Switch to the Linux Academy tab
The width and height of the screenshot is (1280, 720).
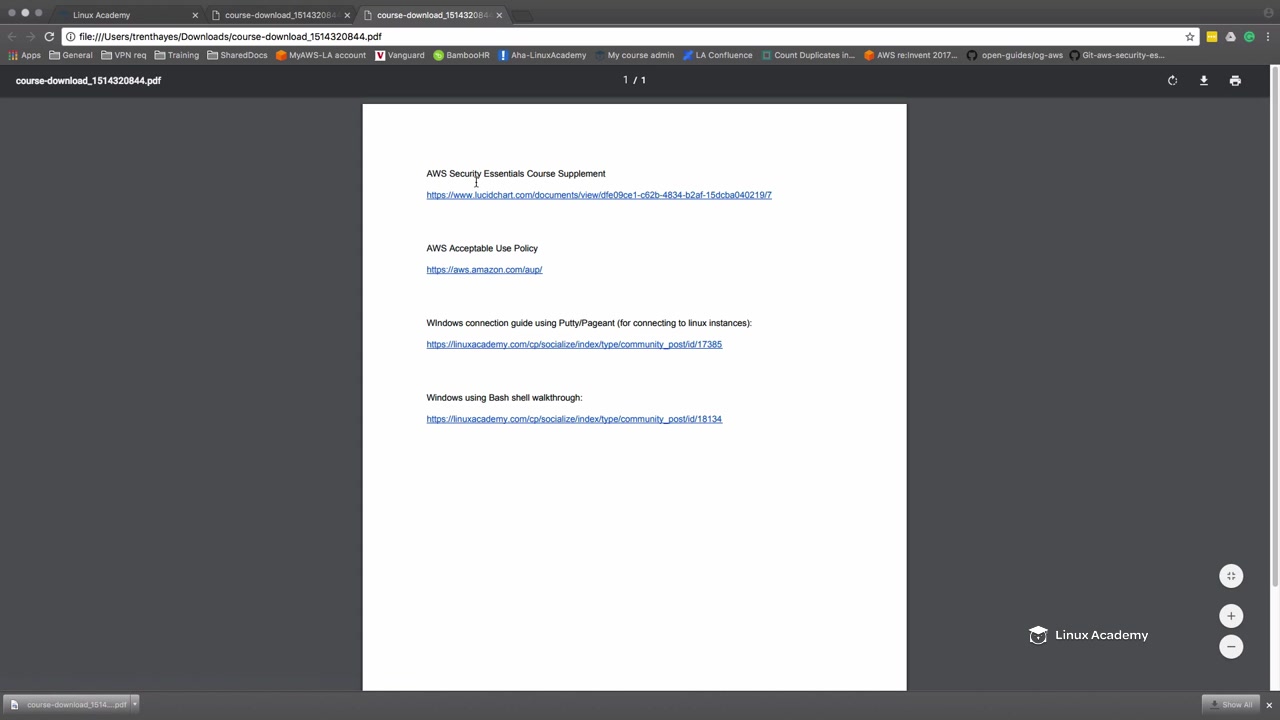(x=127, y=15)
